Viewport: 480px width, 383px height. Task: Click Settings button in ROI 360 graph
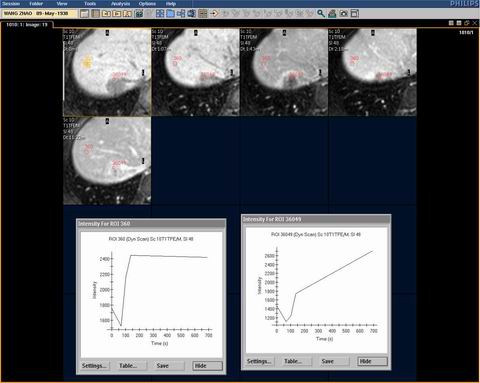click(x=94, y=366)
